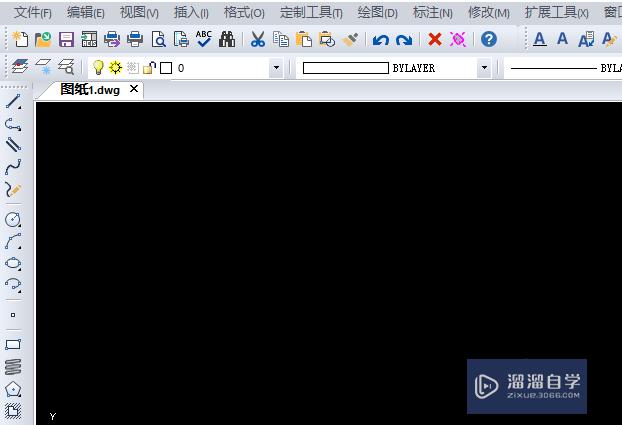Open the 视图(V) menu
The width and height of the screenshot is (622, 425).
[x=139, y=13]
